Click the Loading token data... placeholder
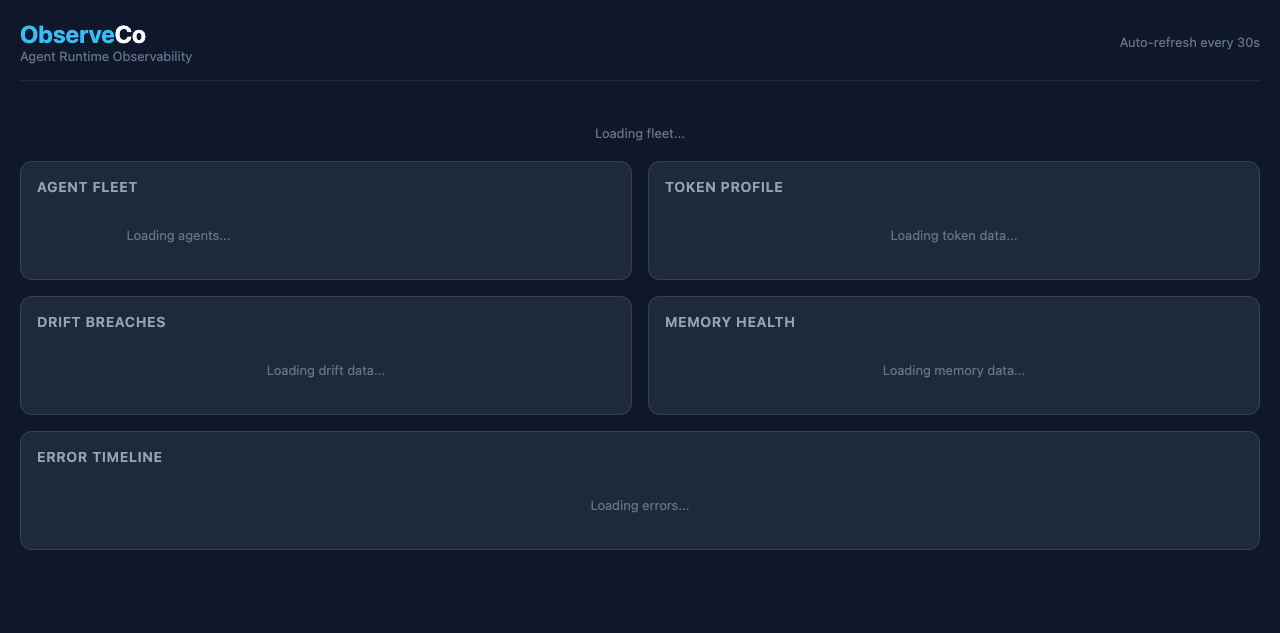This screenshot has width=1280, height=633. click(x=954, y=236)
